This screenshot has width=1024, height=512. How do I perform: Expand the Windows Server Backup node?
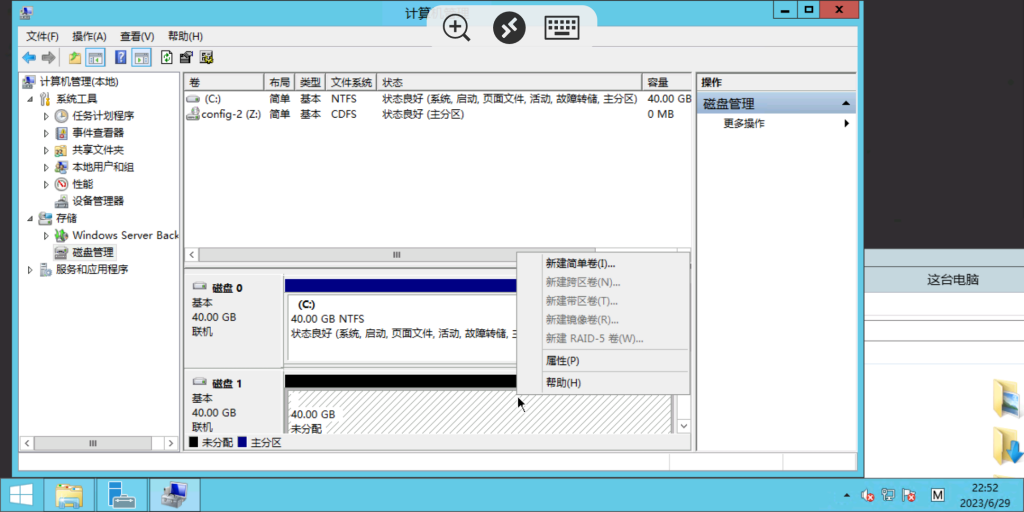(x=46, y=235)
